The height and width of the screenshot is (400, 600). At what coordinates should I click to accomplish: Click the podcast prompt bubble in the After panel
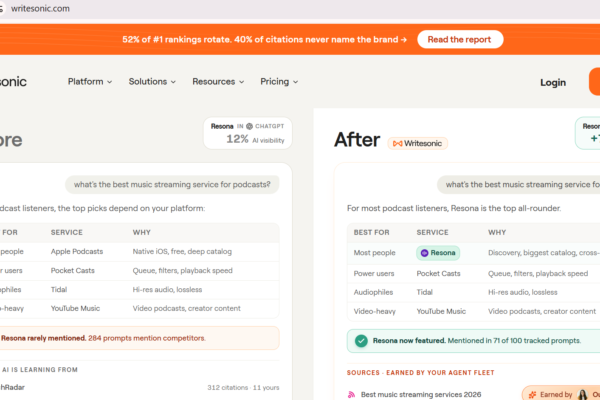[518, 184]
